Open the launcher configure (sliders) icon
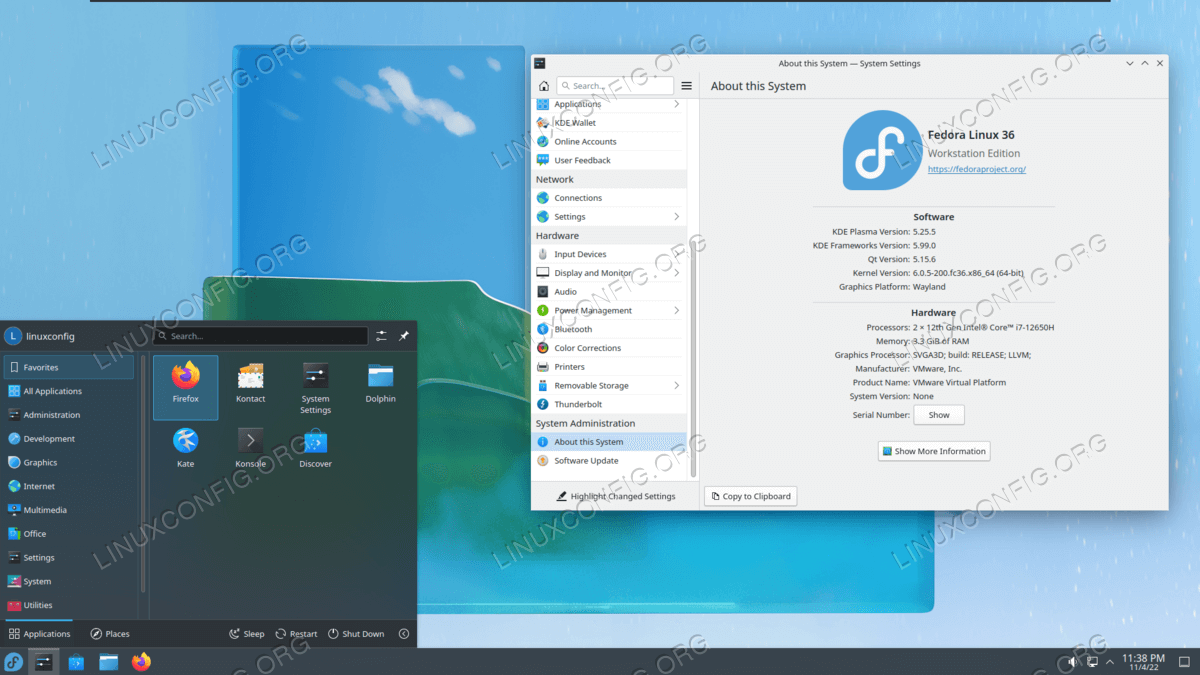The height and width of the screenshot is (675, 1200). pos(381,336)
